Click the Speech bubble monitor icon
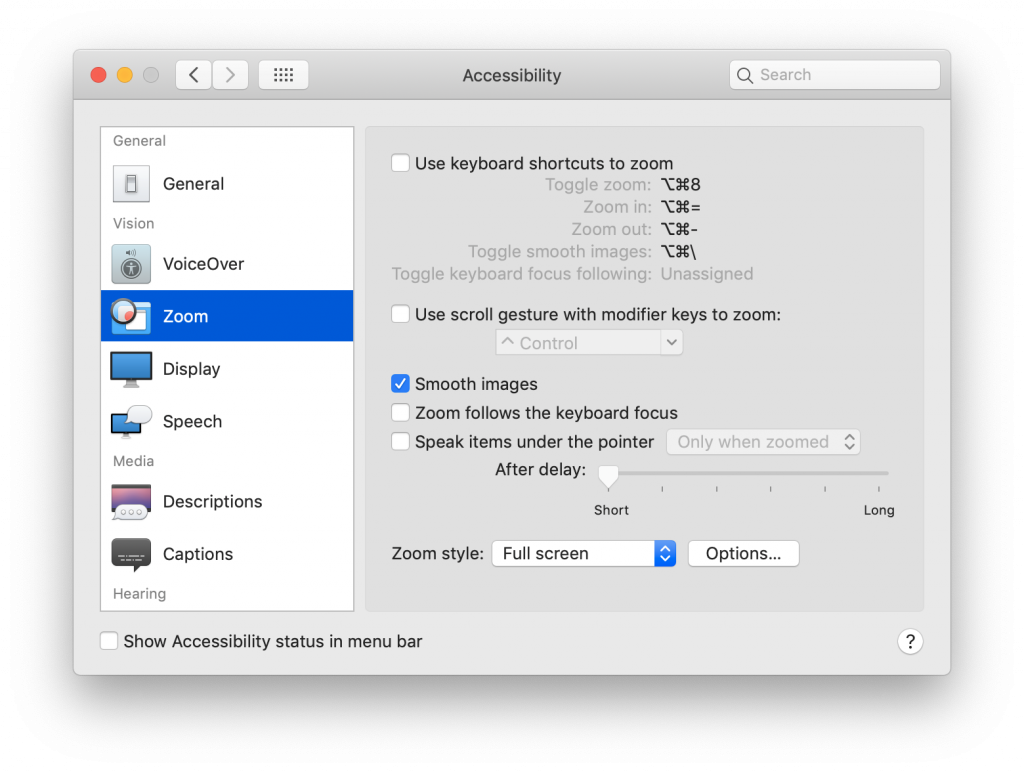1024x772 pixels. click(131, 421)
